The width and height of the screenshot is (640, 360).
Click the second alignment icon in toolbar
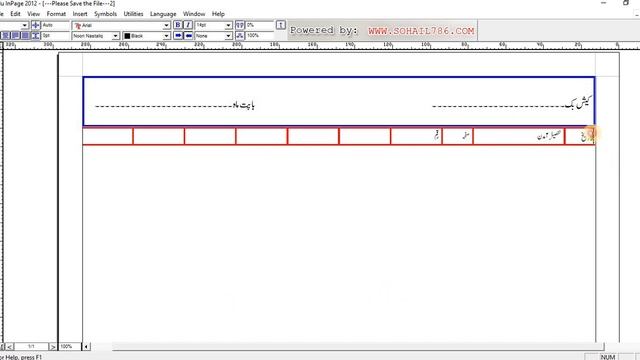click(16, 36)
